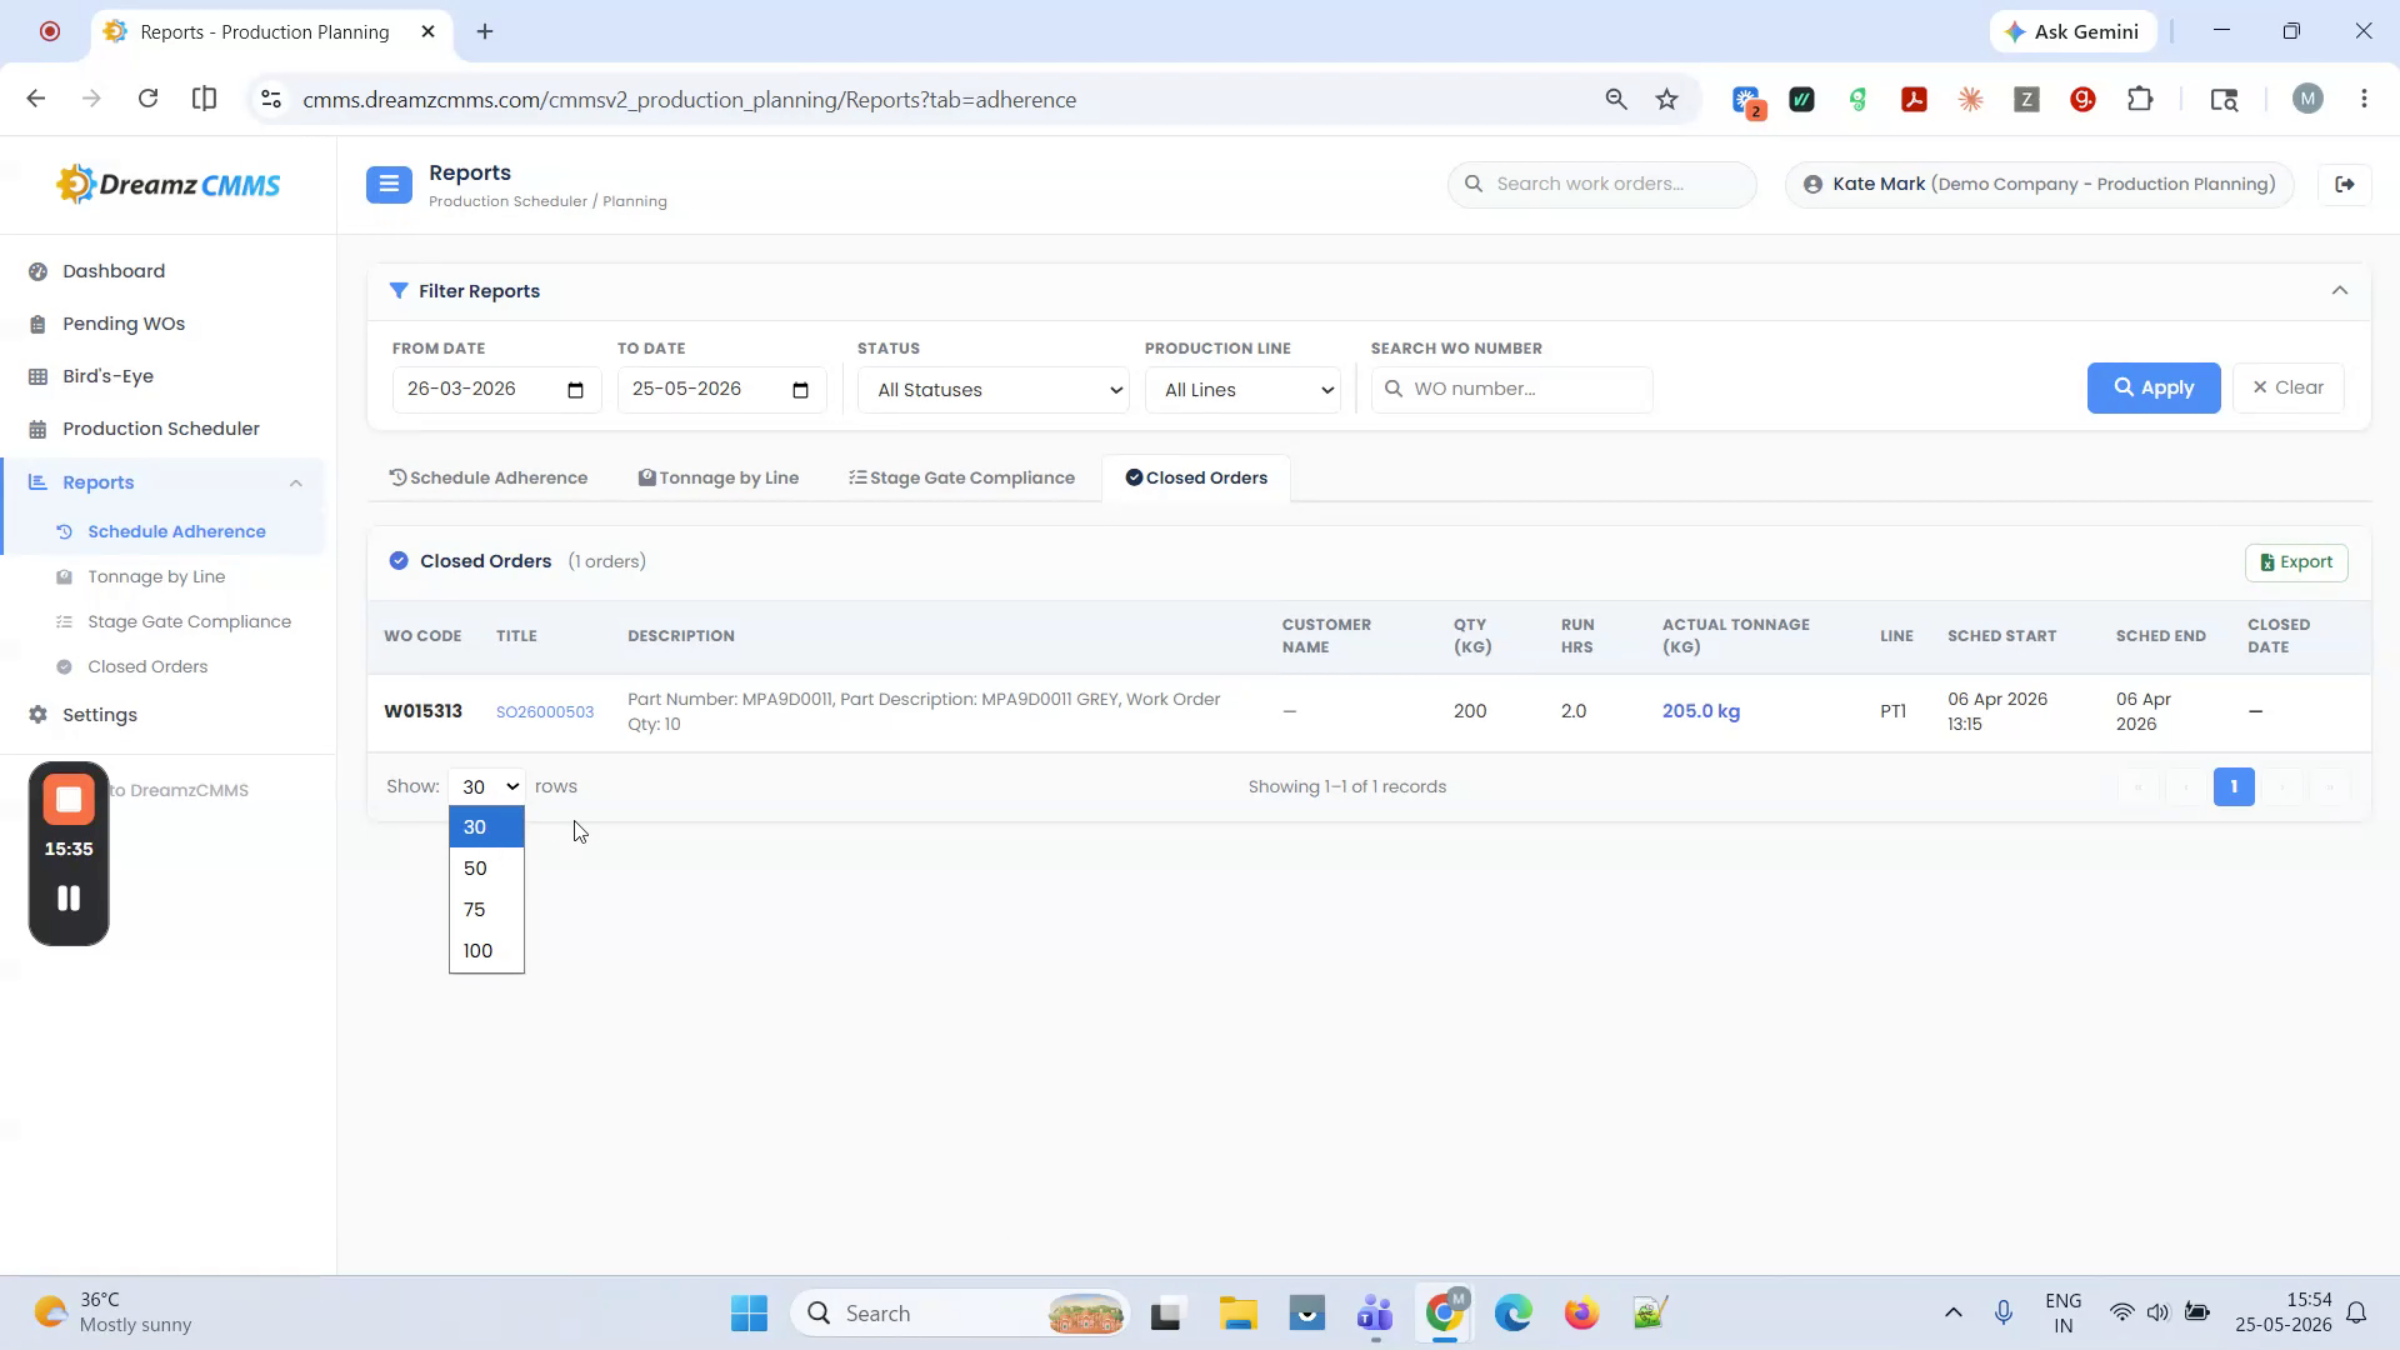Collapse the Filter Reports panel chevron
The image size is (2400, 1350).
click(2339, 291)
